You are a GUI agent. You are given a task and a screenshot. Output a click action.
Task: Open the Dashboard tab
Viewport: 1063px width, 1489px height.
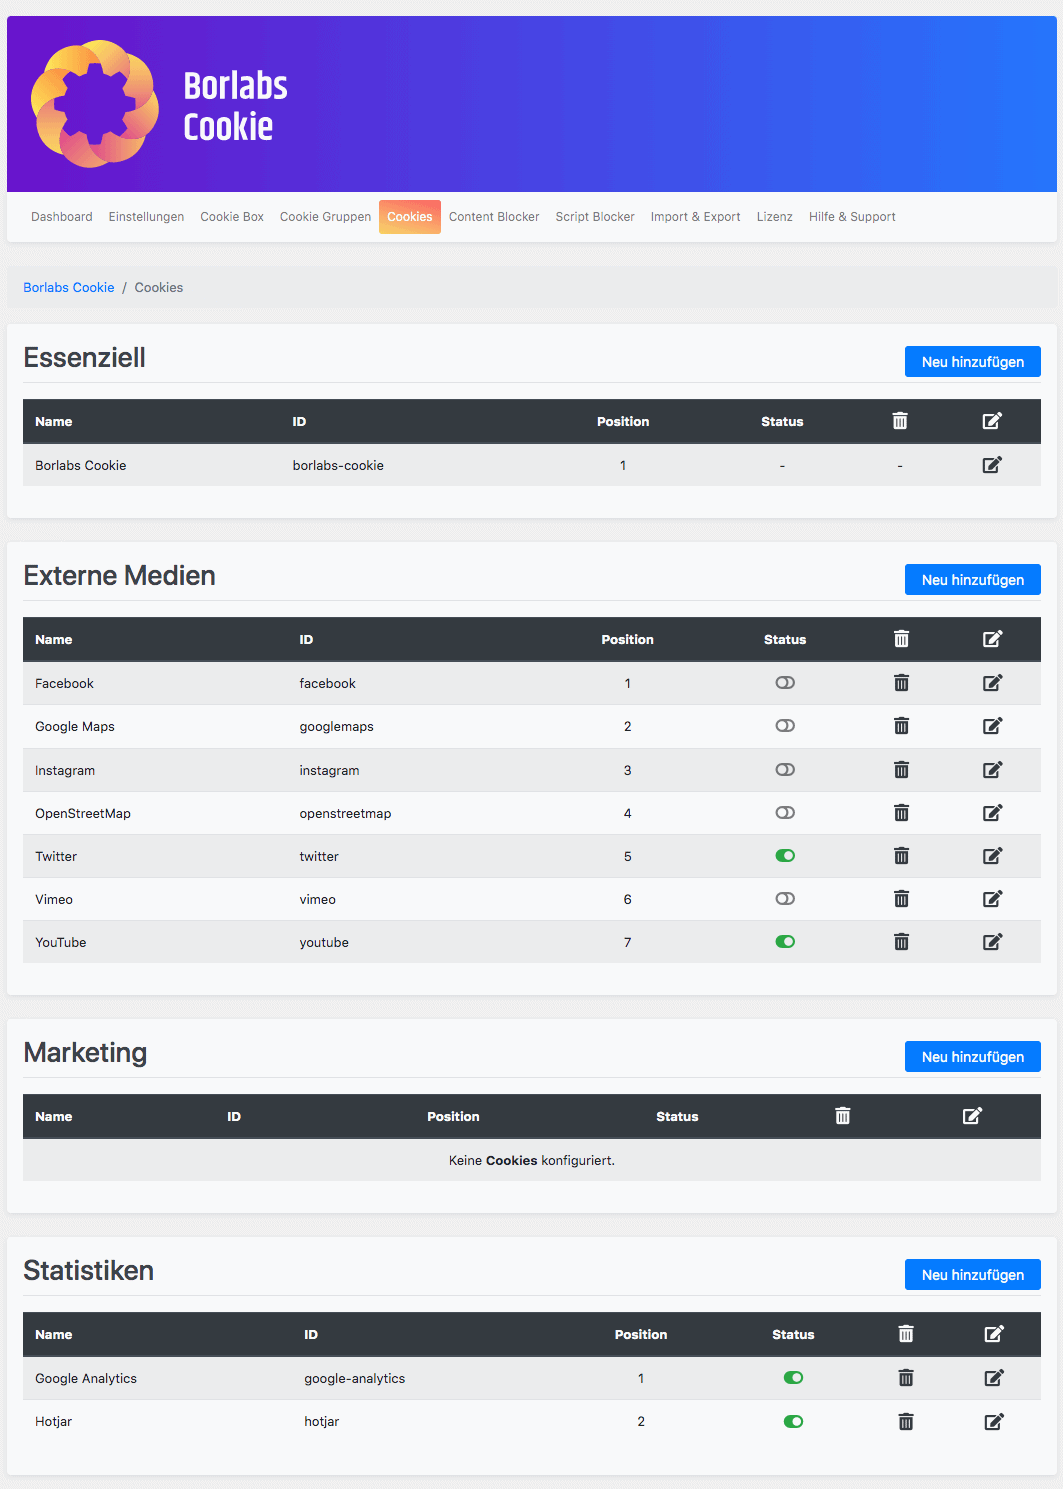pos(62,217)
